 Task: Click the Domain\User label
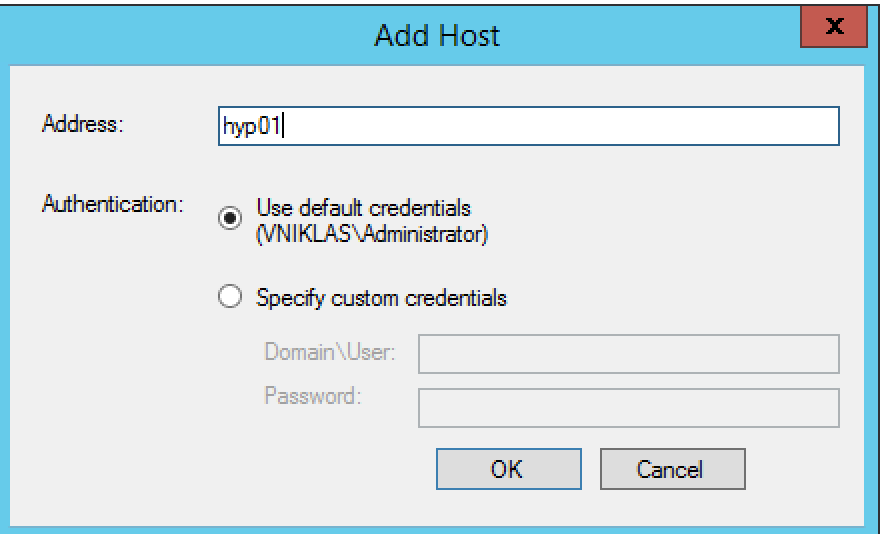(330, 352)
